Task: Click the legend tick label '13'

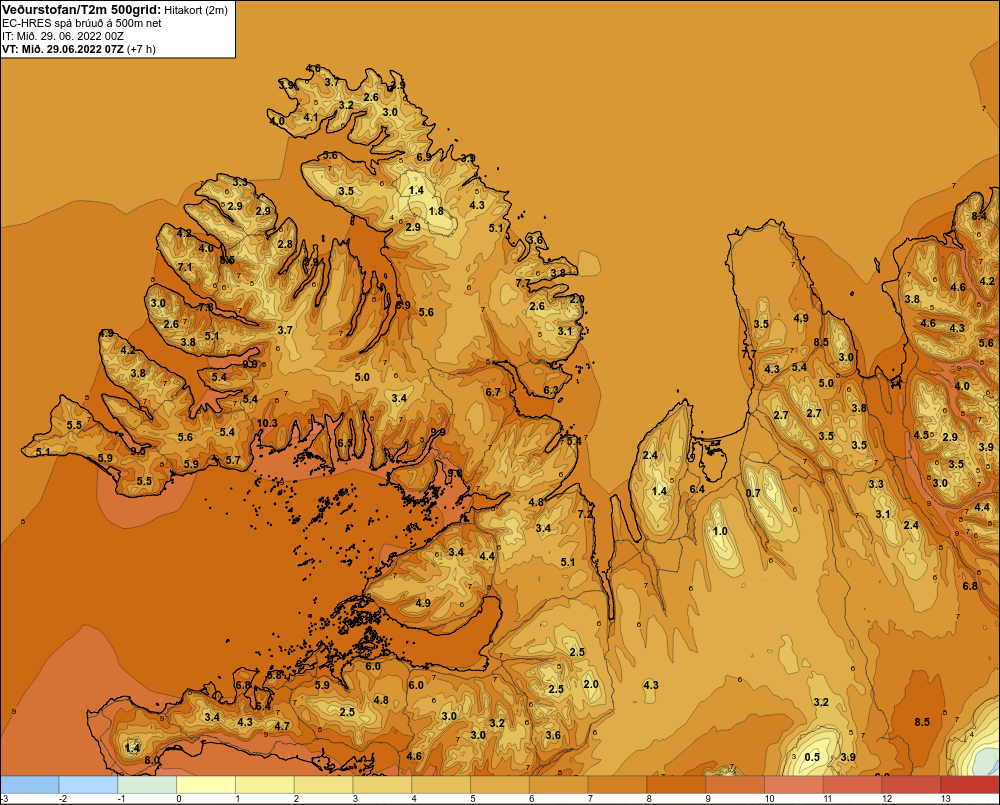Action: [945, 799]
